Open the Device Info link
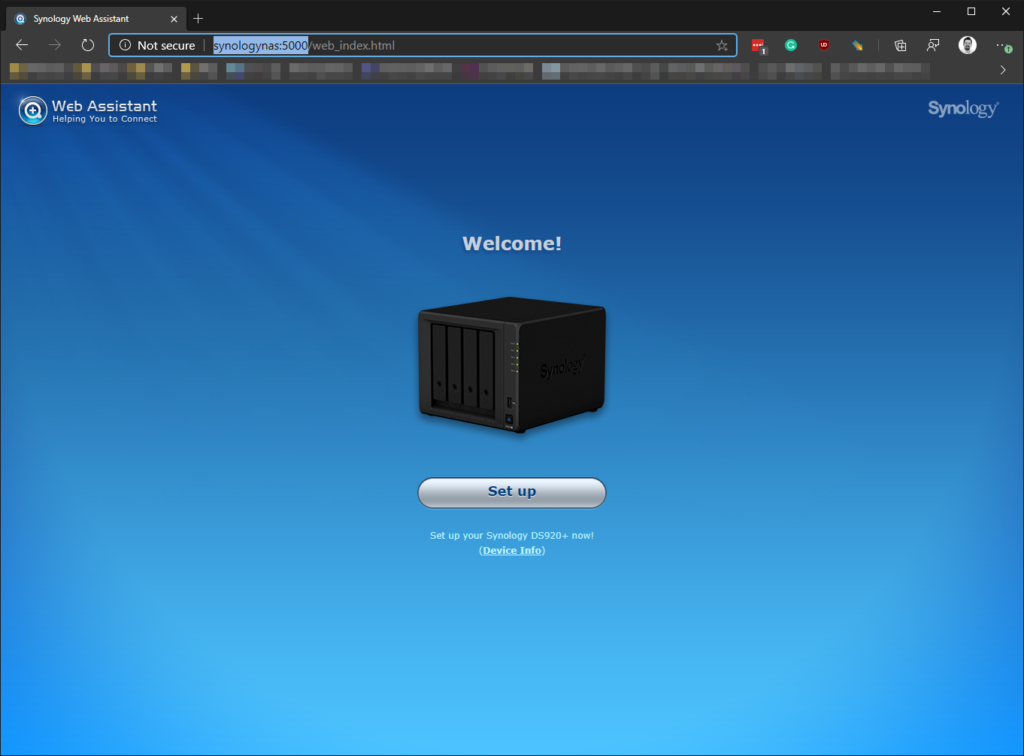Viewport: 1024px width, 756px height. [x=512, y=550]
